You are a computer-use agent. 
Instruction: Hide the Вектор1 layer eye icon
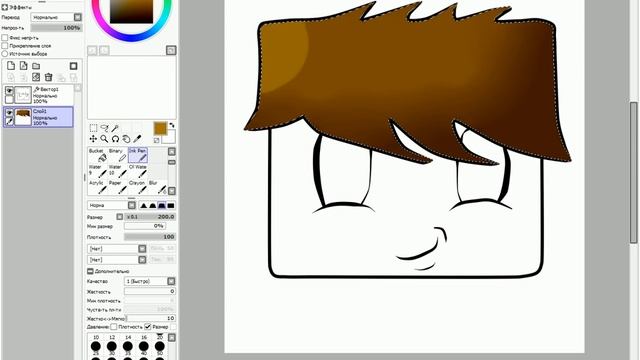tap(9, 90)
